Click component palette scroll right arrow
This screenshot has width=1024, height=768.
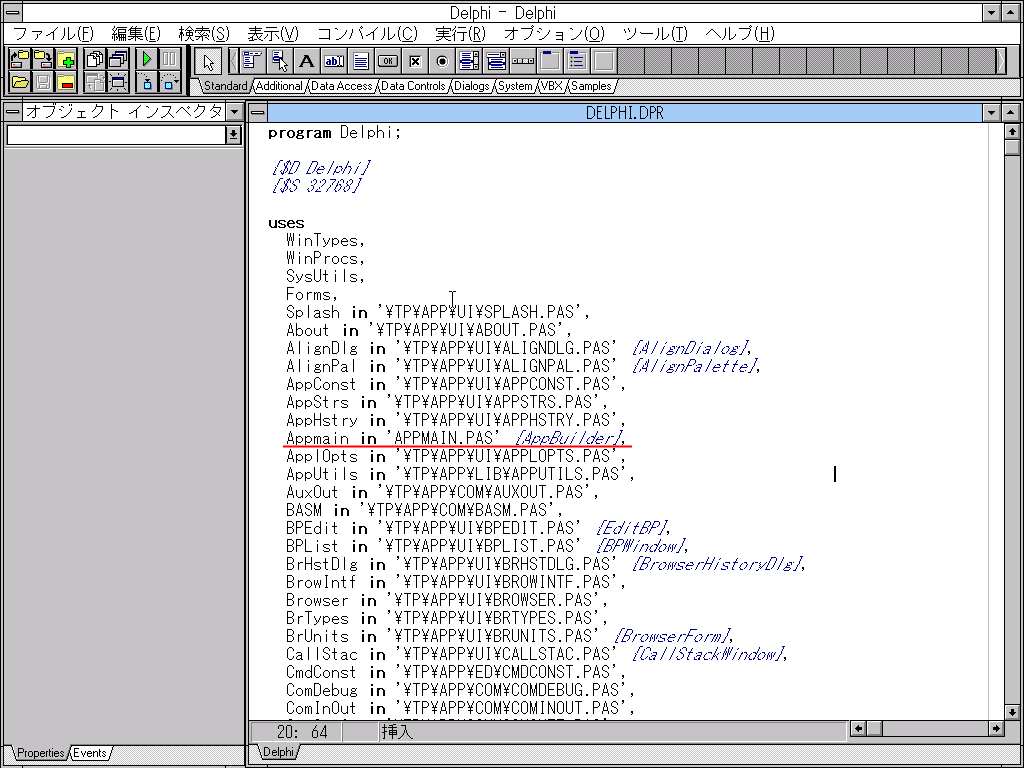[1001, 61]
